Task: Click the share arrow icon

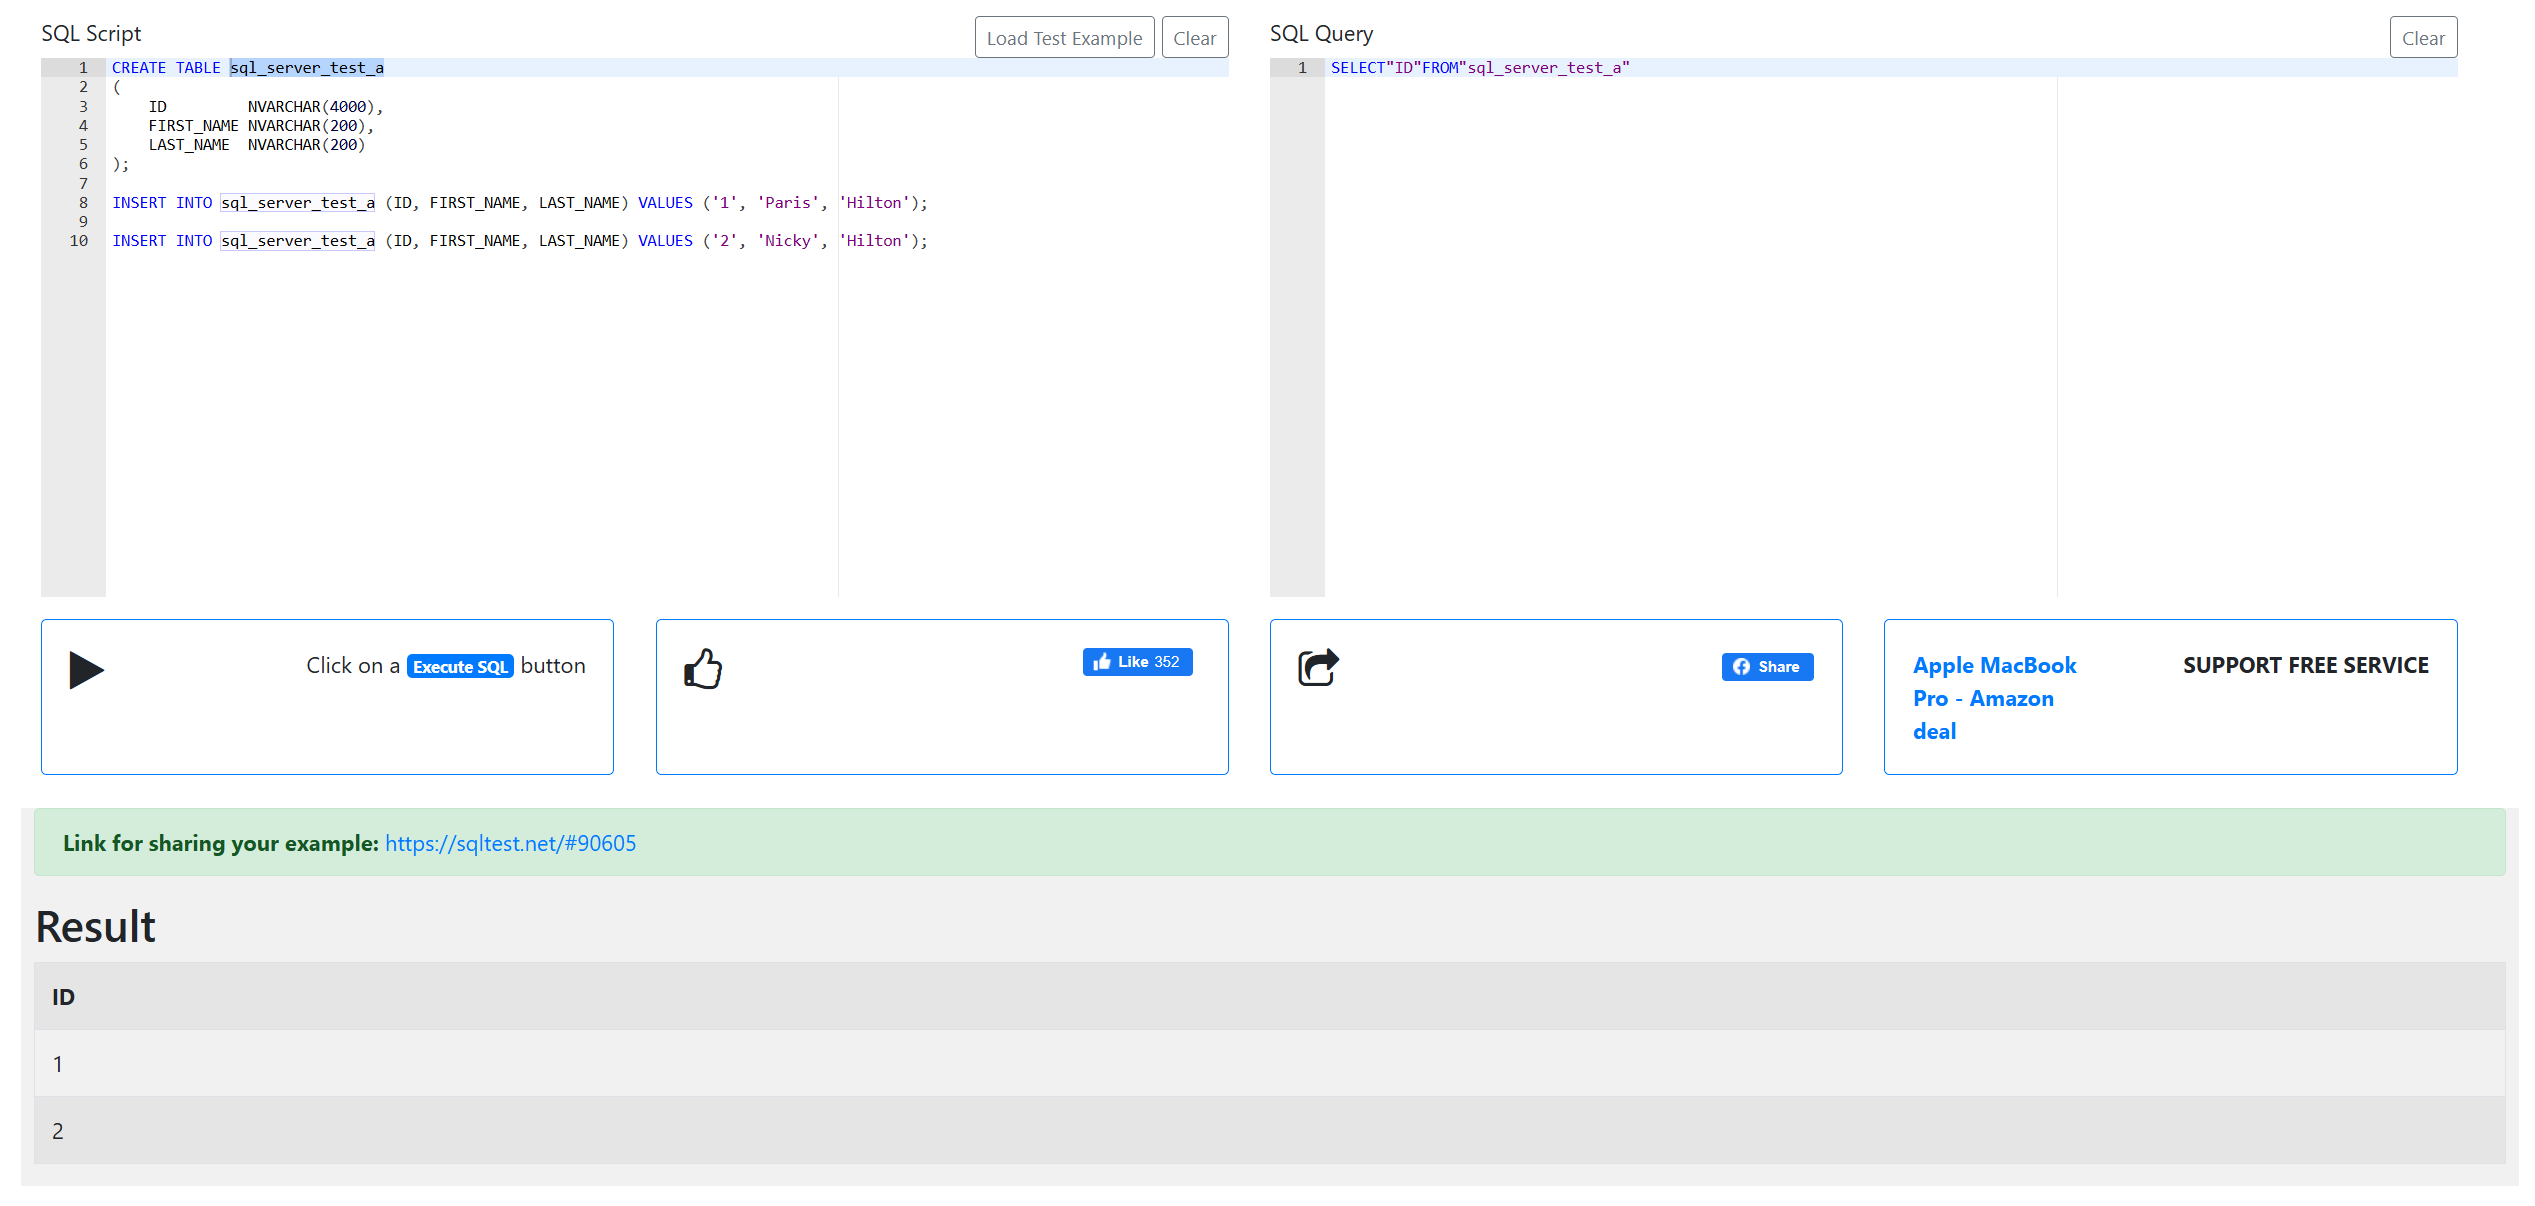Action: (x=1318, y=667)
